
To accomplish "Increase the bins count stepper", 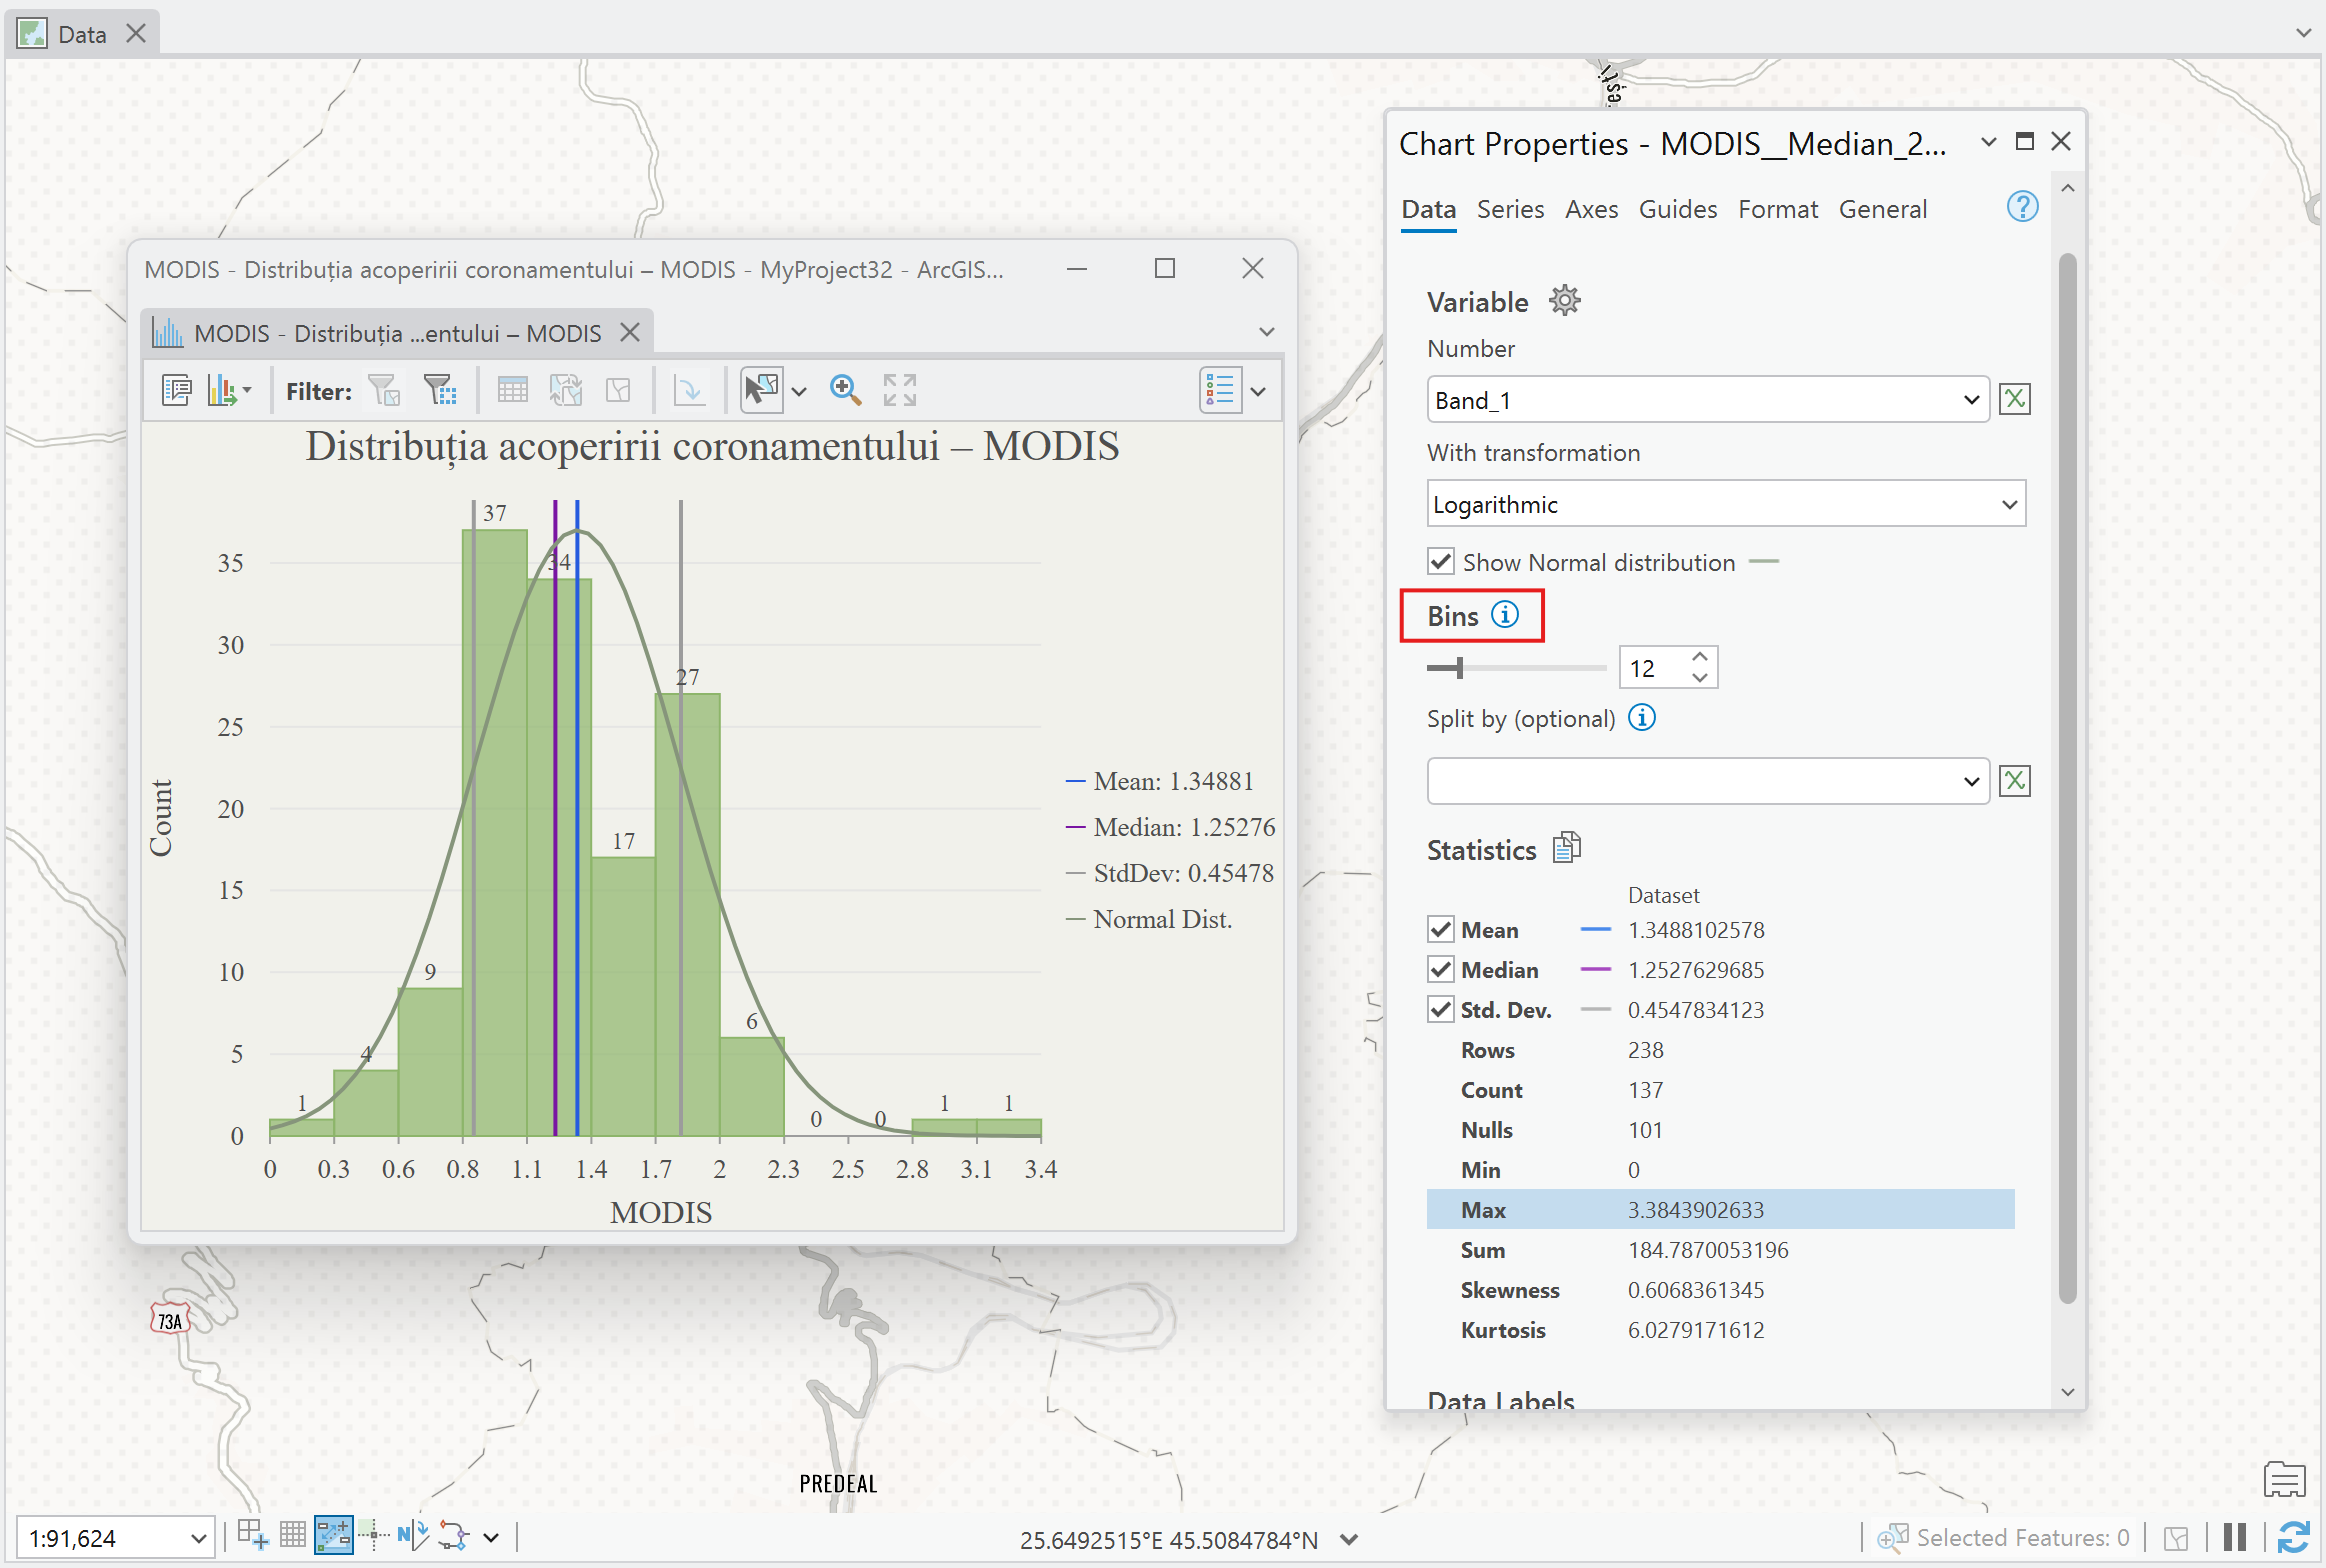I will [1700, 657].
